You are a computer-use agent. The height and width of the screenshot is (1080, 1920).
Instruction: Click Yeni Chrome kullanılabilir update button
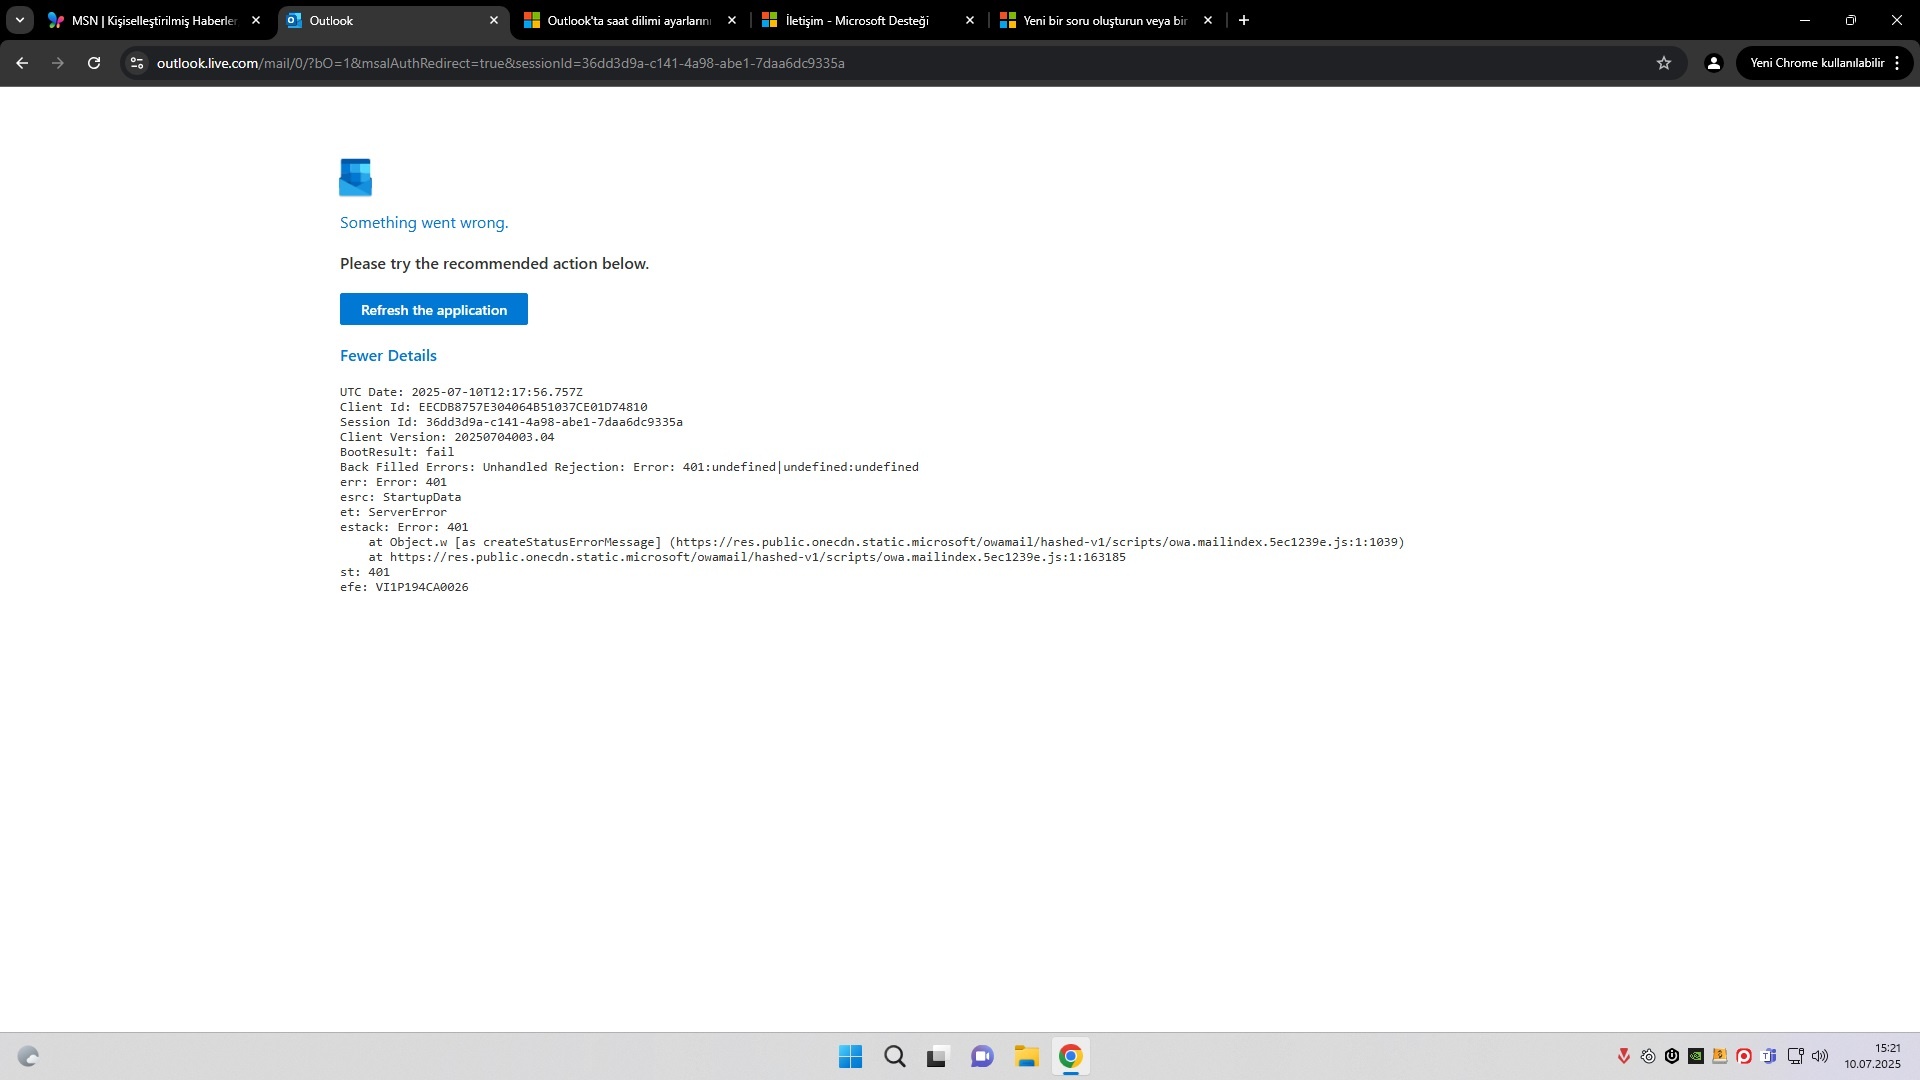(x=1816, y=63)
